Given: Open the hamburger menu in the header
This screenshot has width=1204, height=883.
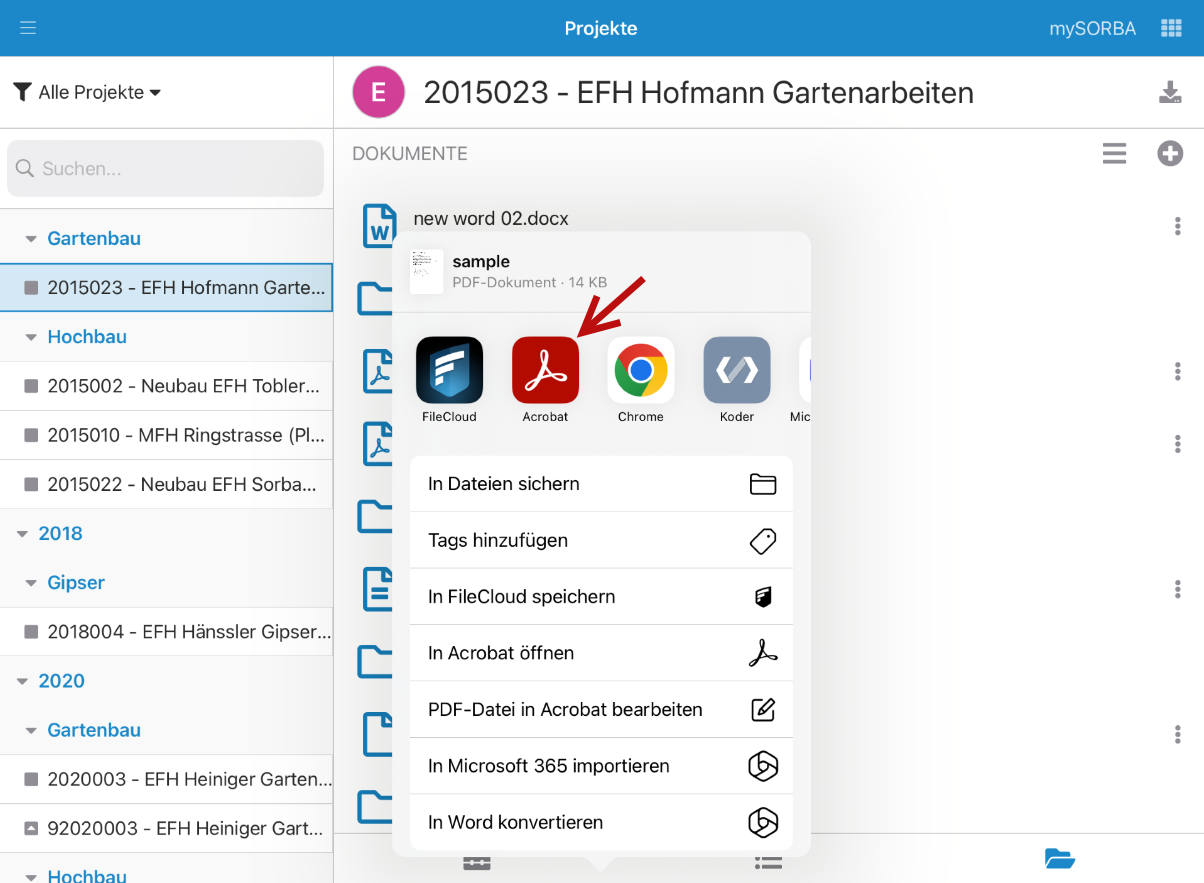Looking at the screenshot, I should [28, 28].
